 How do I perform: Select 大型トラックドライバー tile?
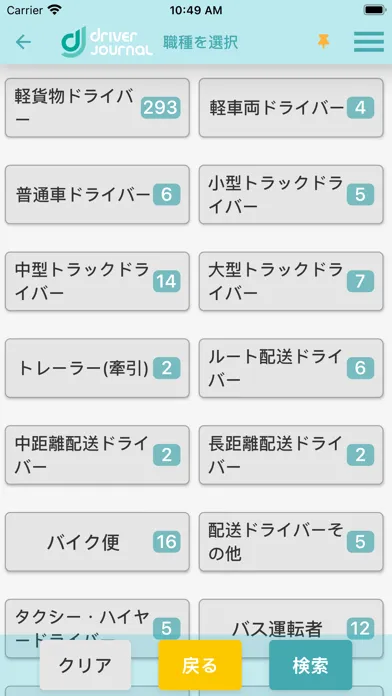click(291, 281)
